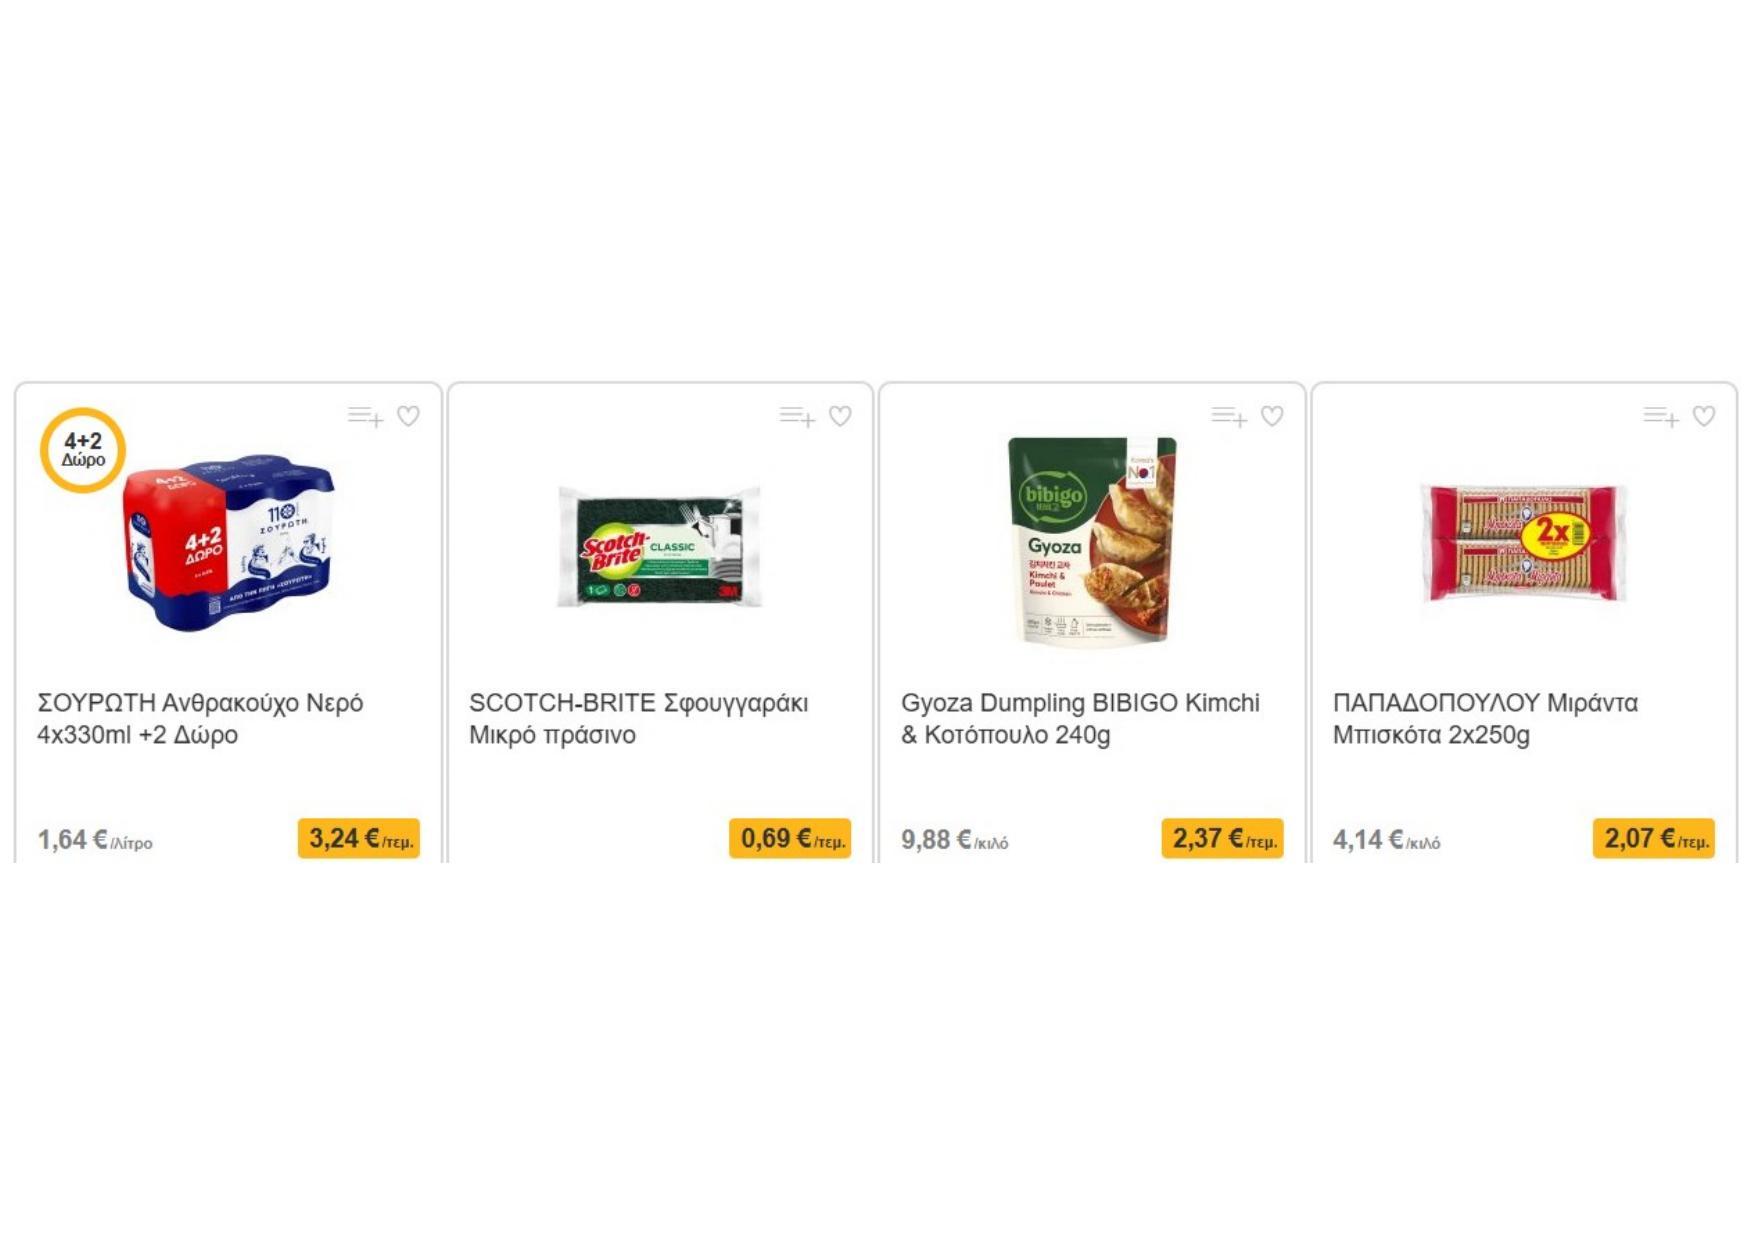
Task: Favorite the SCOTCH-BRITE sponge with heart icon
Action: coord(840,416)
